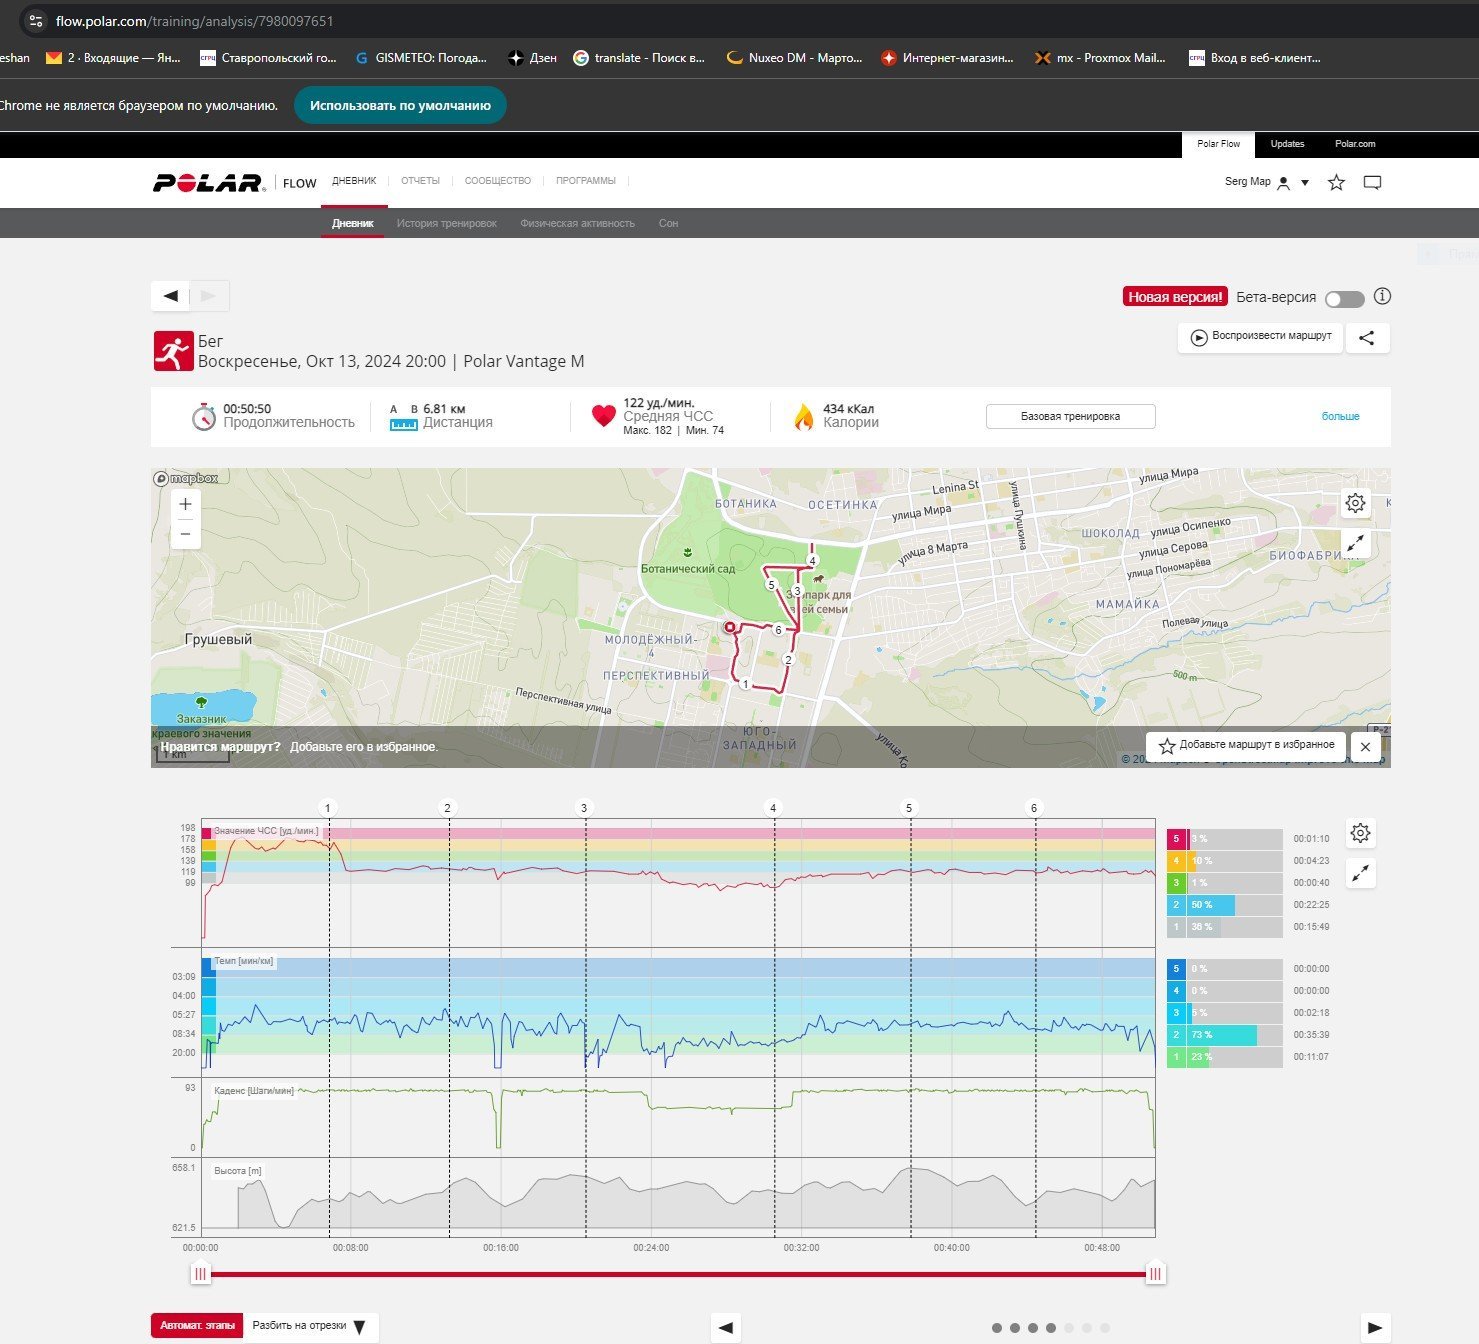This screenshot has width=1479, height=1344.
Task: Click the mapbox logo on the map
Action: pyautogui.click(x=186, y=479)
